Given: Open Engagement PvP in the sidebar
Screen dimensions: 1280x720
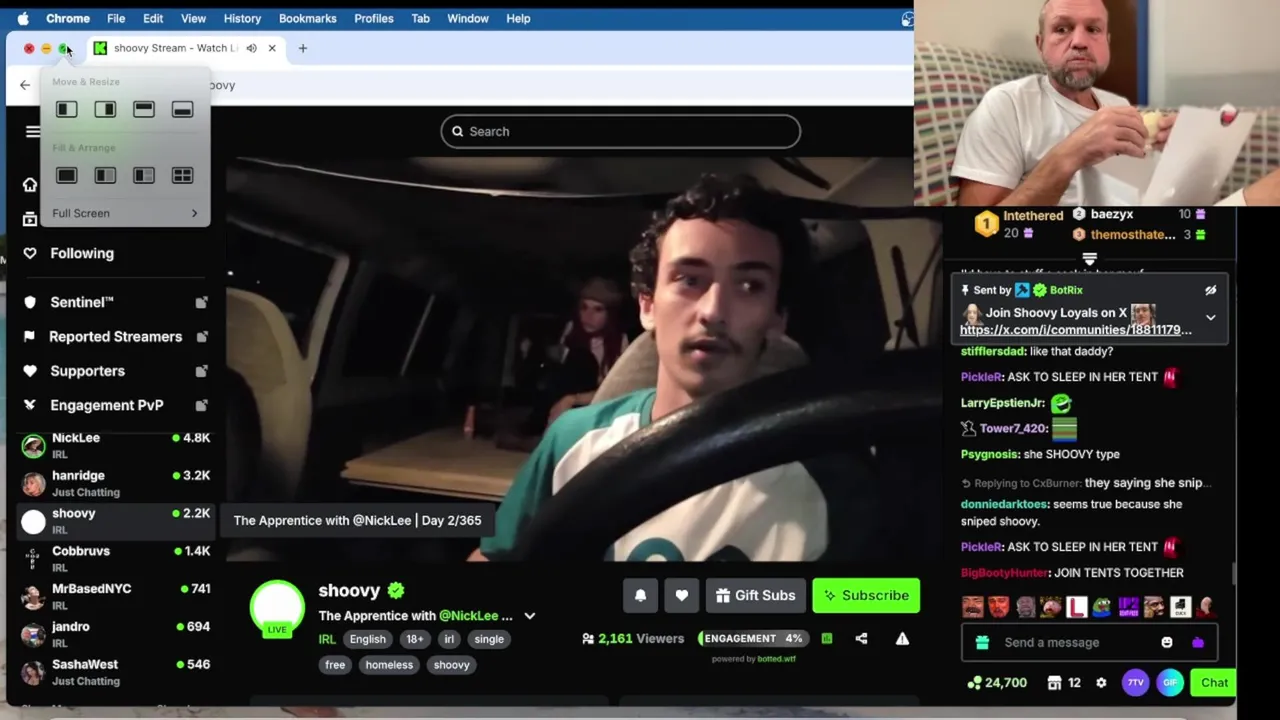Looking at the screenshot, I should click(x=107, y=405).
